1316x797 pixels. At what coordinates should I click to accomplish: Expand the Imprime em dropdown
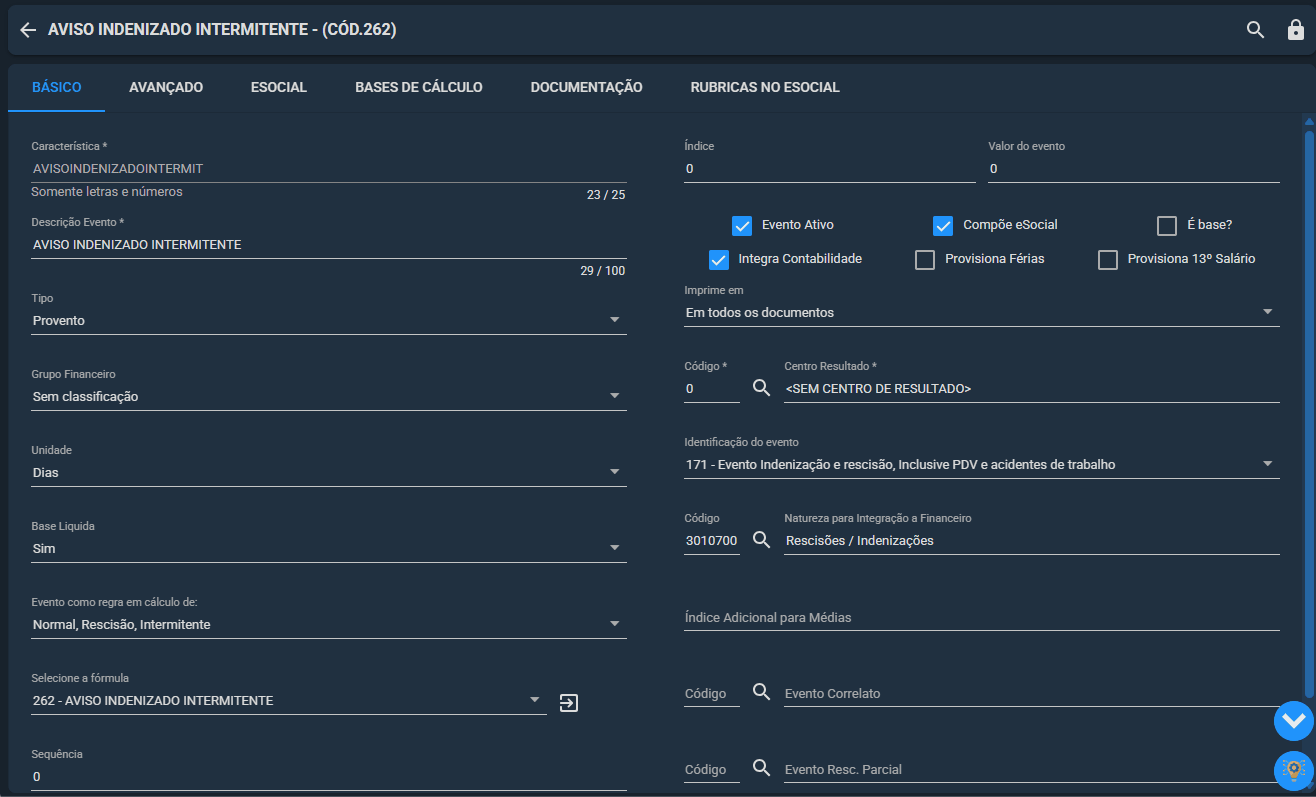[x=982, y=312]
